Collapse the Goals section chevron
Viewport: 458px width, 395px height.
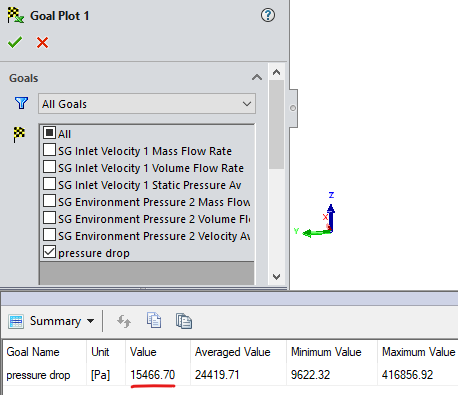pos(257,78)
